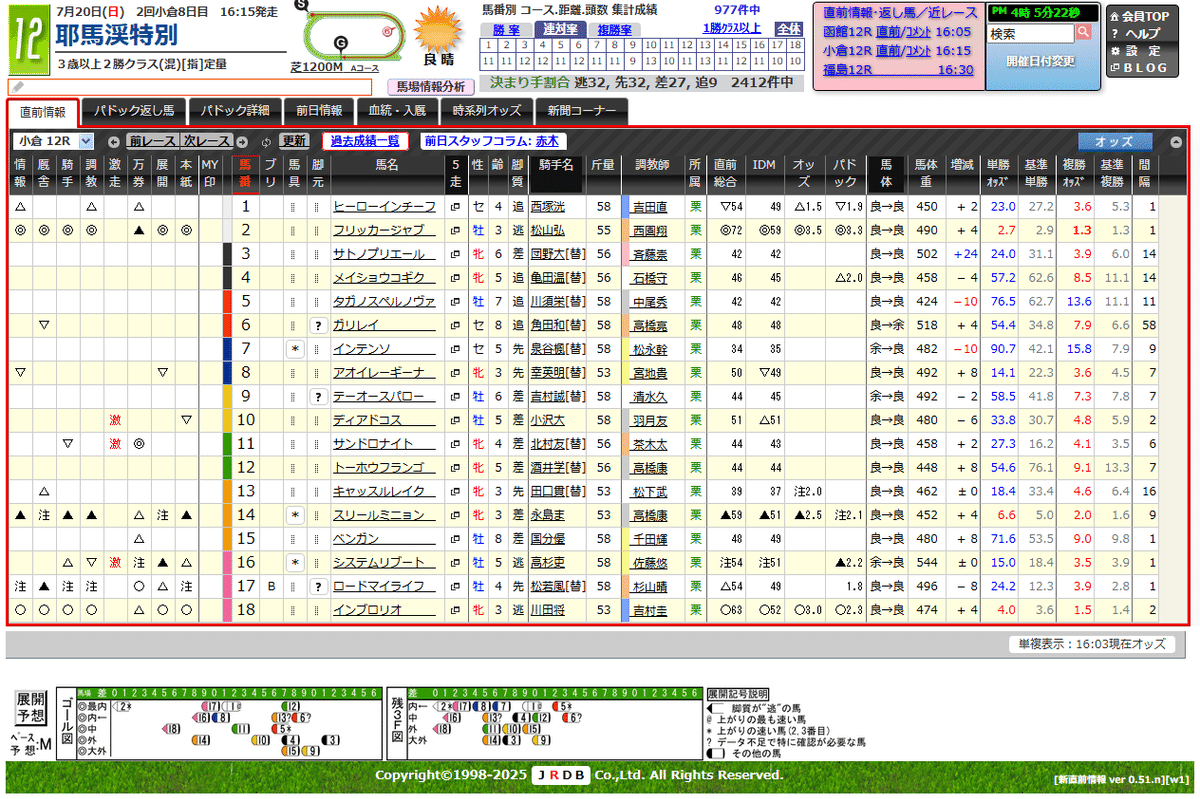This screenshot has height=799, width=1200.
Task: Open 設定 using the gear icon
Action: pos(1114,50)
